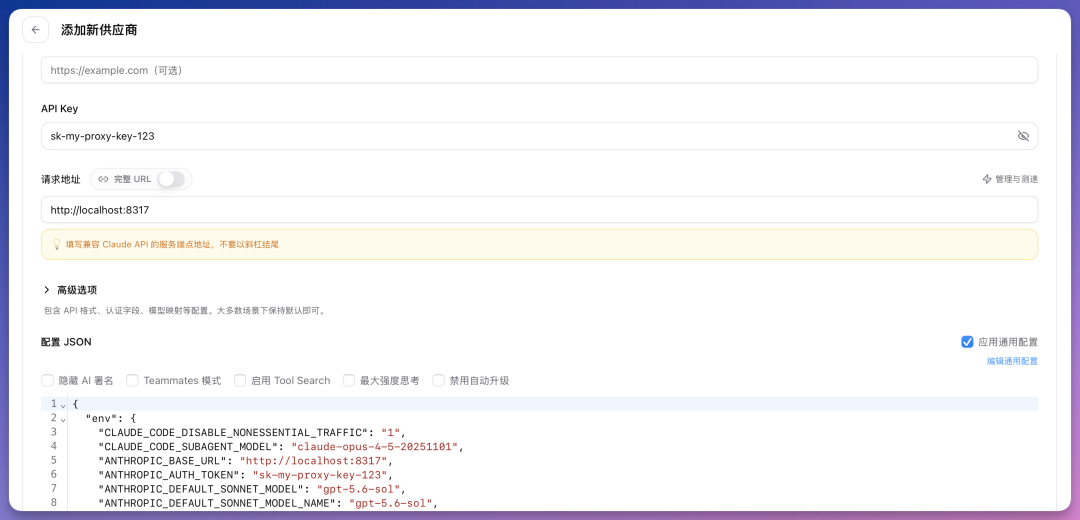The height and width of the screenshot is (520, 1080).
Task: Click the 管理与测速 button
Action: click(1010, 179)
